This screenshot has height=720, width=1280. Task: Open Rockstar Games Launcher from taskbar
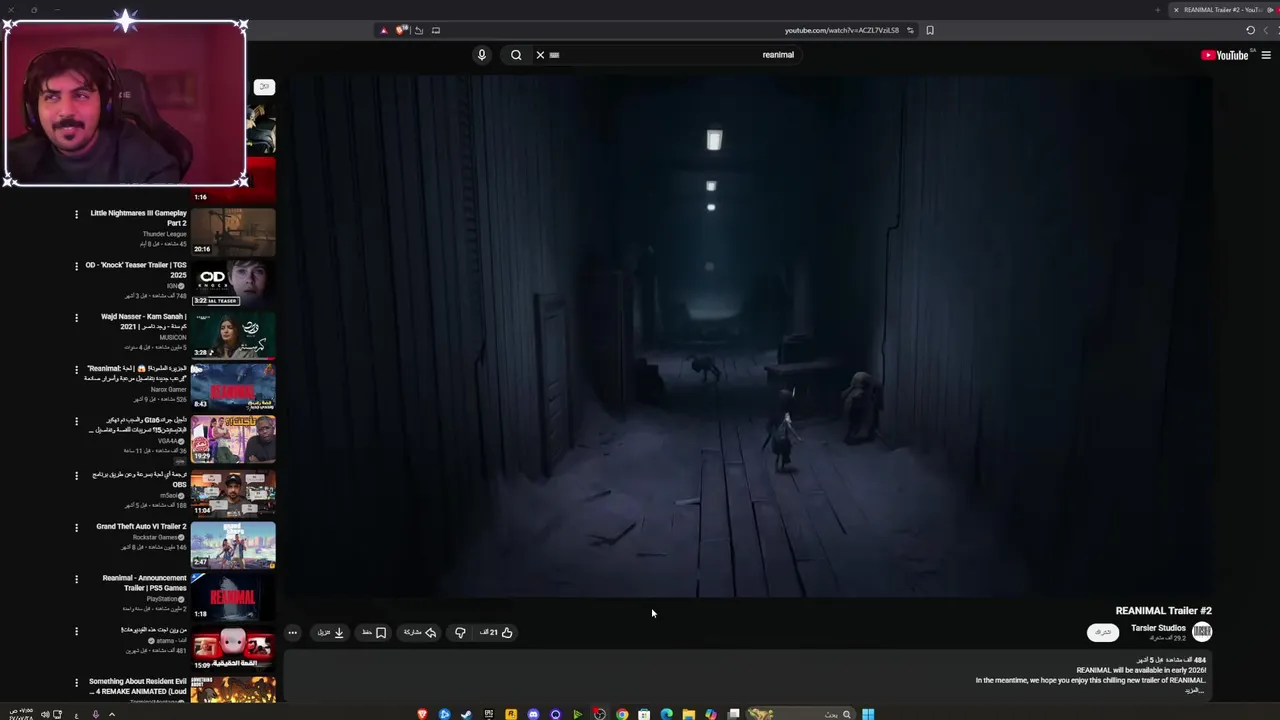pos(511,714)
